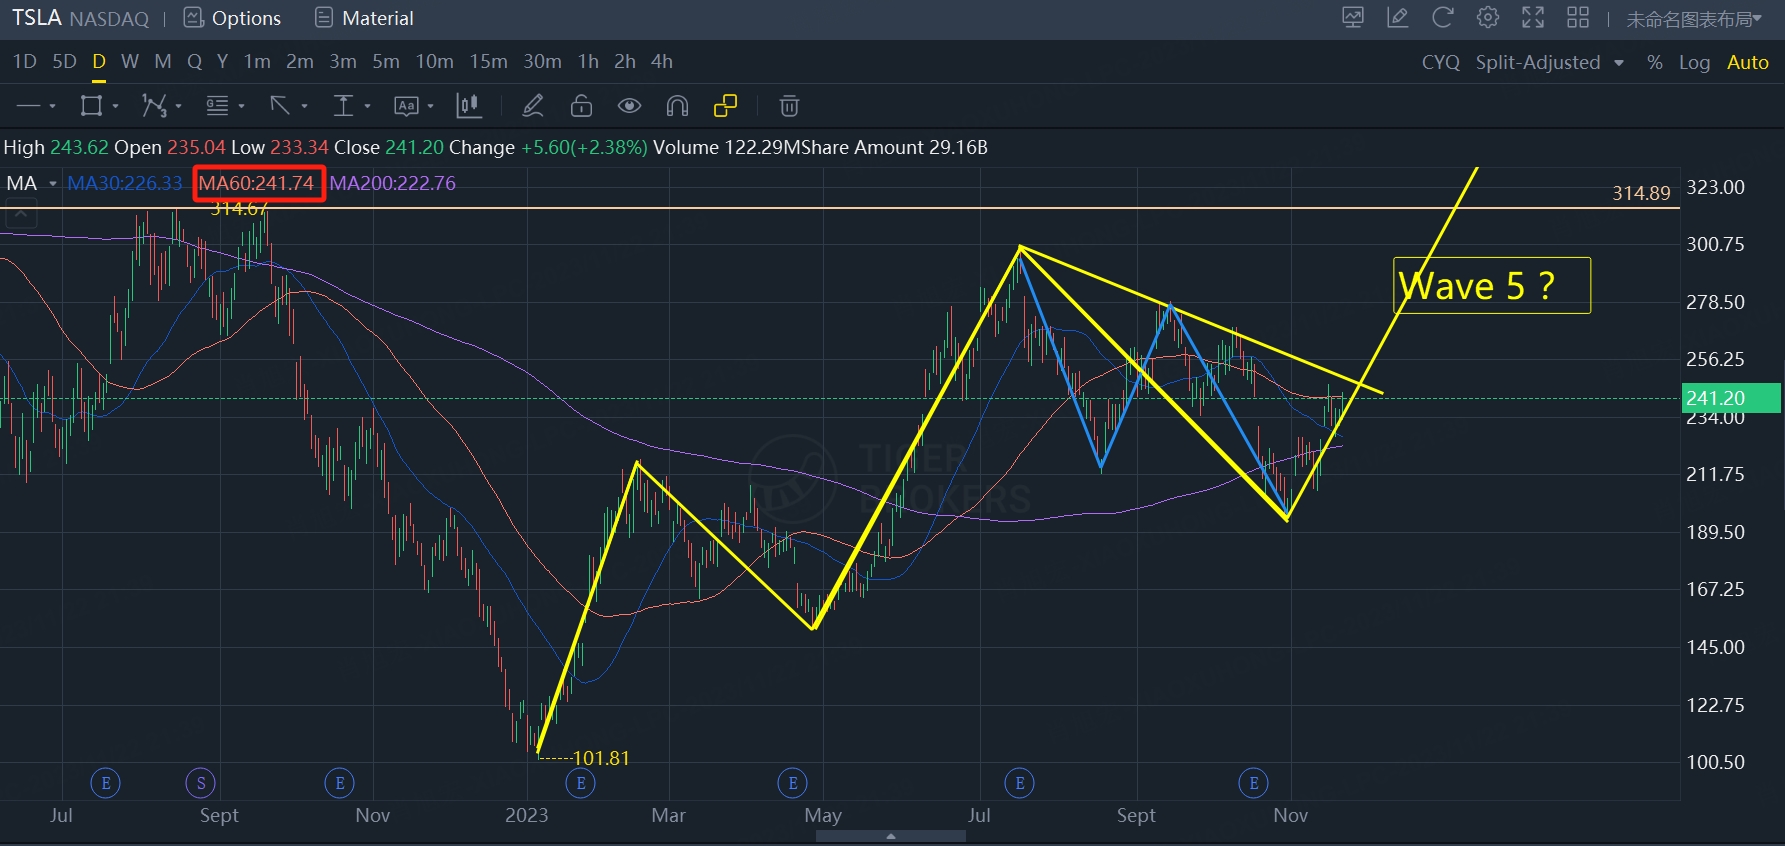Refresh the chart using reload icon
Image resolution: width=1785 pixels, height=846 pixels.
(1442, 18)
